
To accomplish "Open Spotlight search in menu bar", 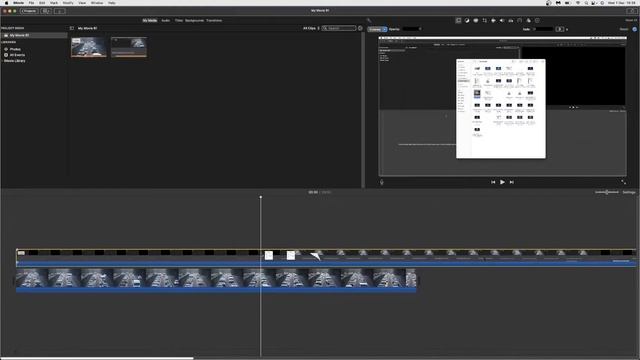I will point(586,3).
